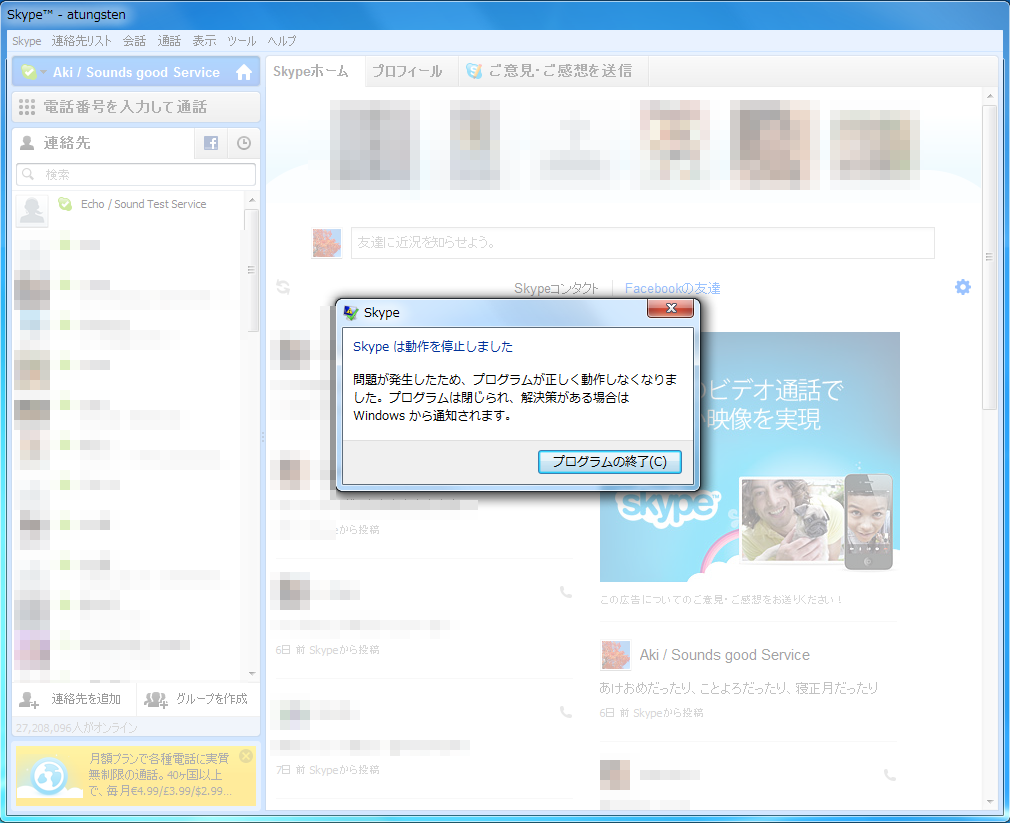Click the mood message input field

(642, 243)
